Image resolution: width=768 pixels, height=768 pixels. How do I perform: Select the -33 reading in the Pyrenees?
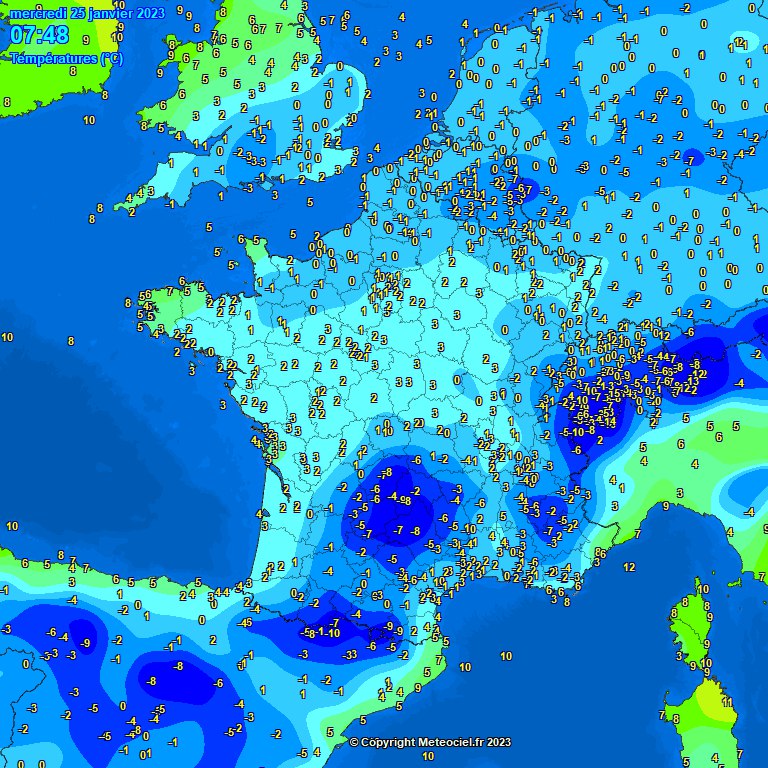coord(350,655)
